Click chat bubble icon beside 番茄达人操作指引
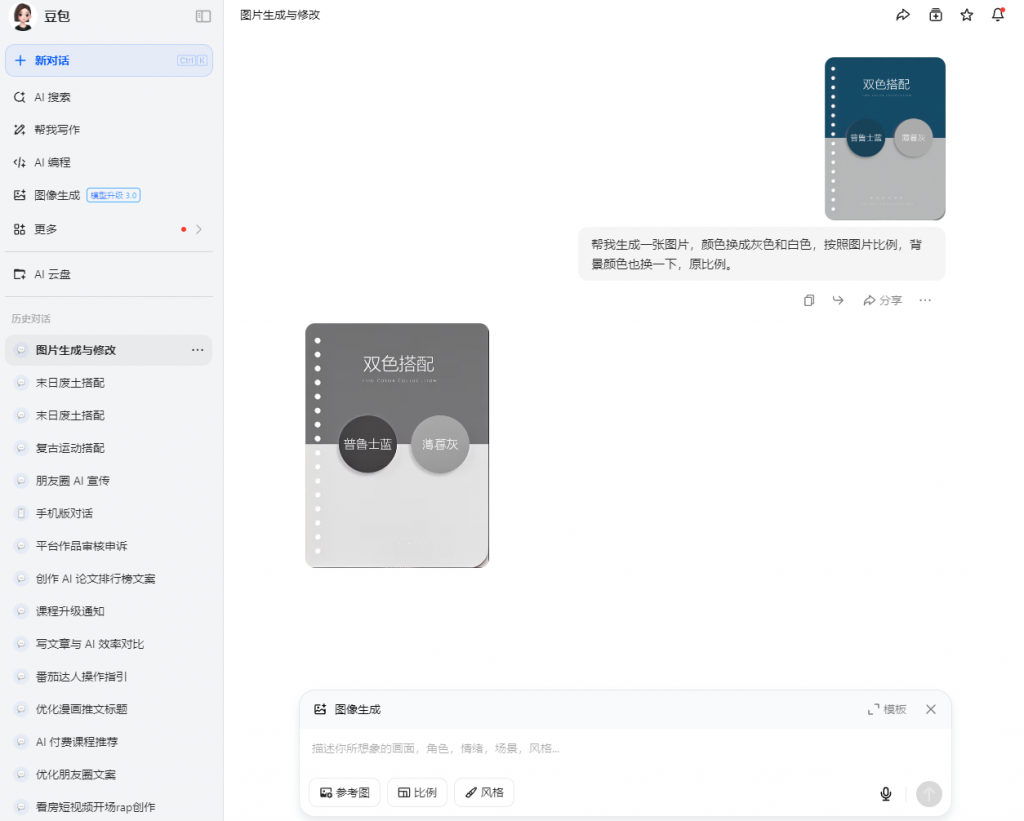This screenshot has height=821, width=1024. (21, 677)
